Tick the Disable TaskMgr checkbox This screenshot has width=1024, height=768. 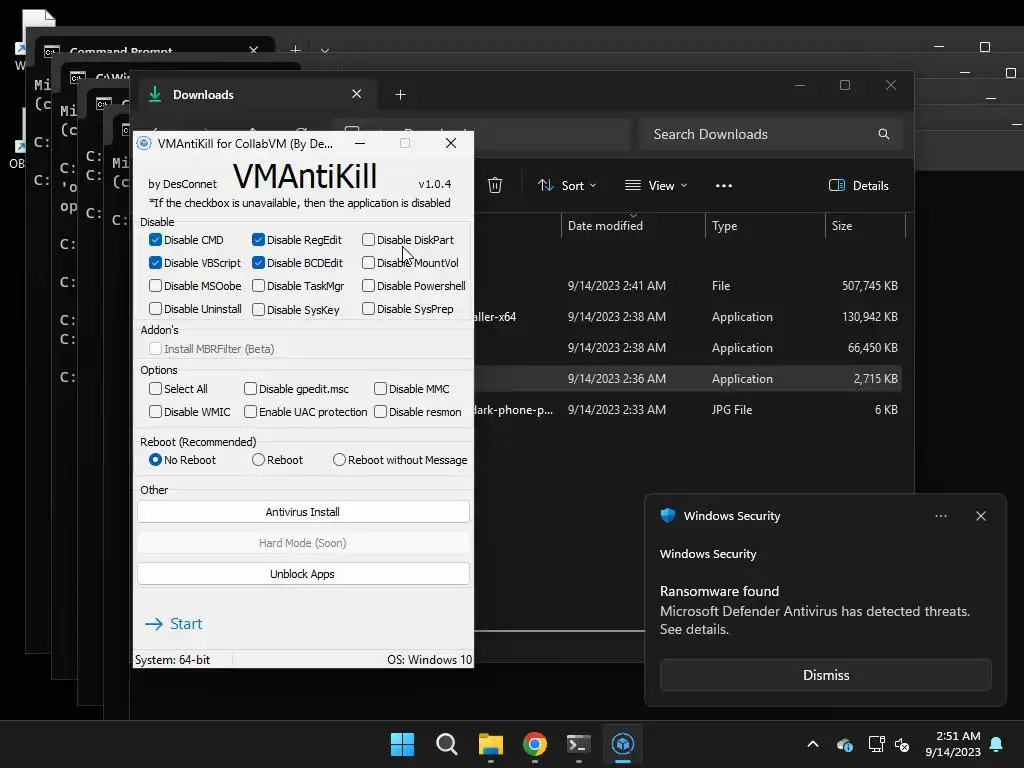[x=259, y=285]
